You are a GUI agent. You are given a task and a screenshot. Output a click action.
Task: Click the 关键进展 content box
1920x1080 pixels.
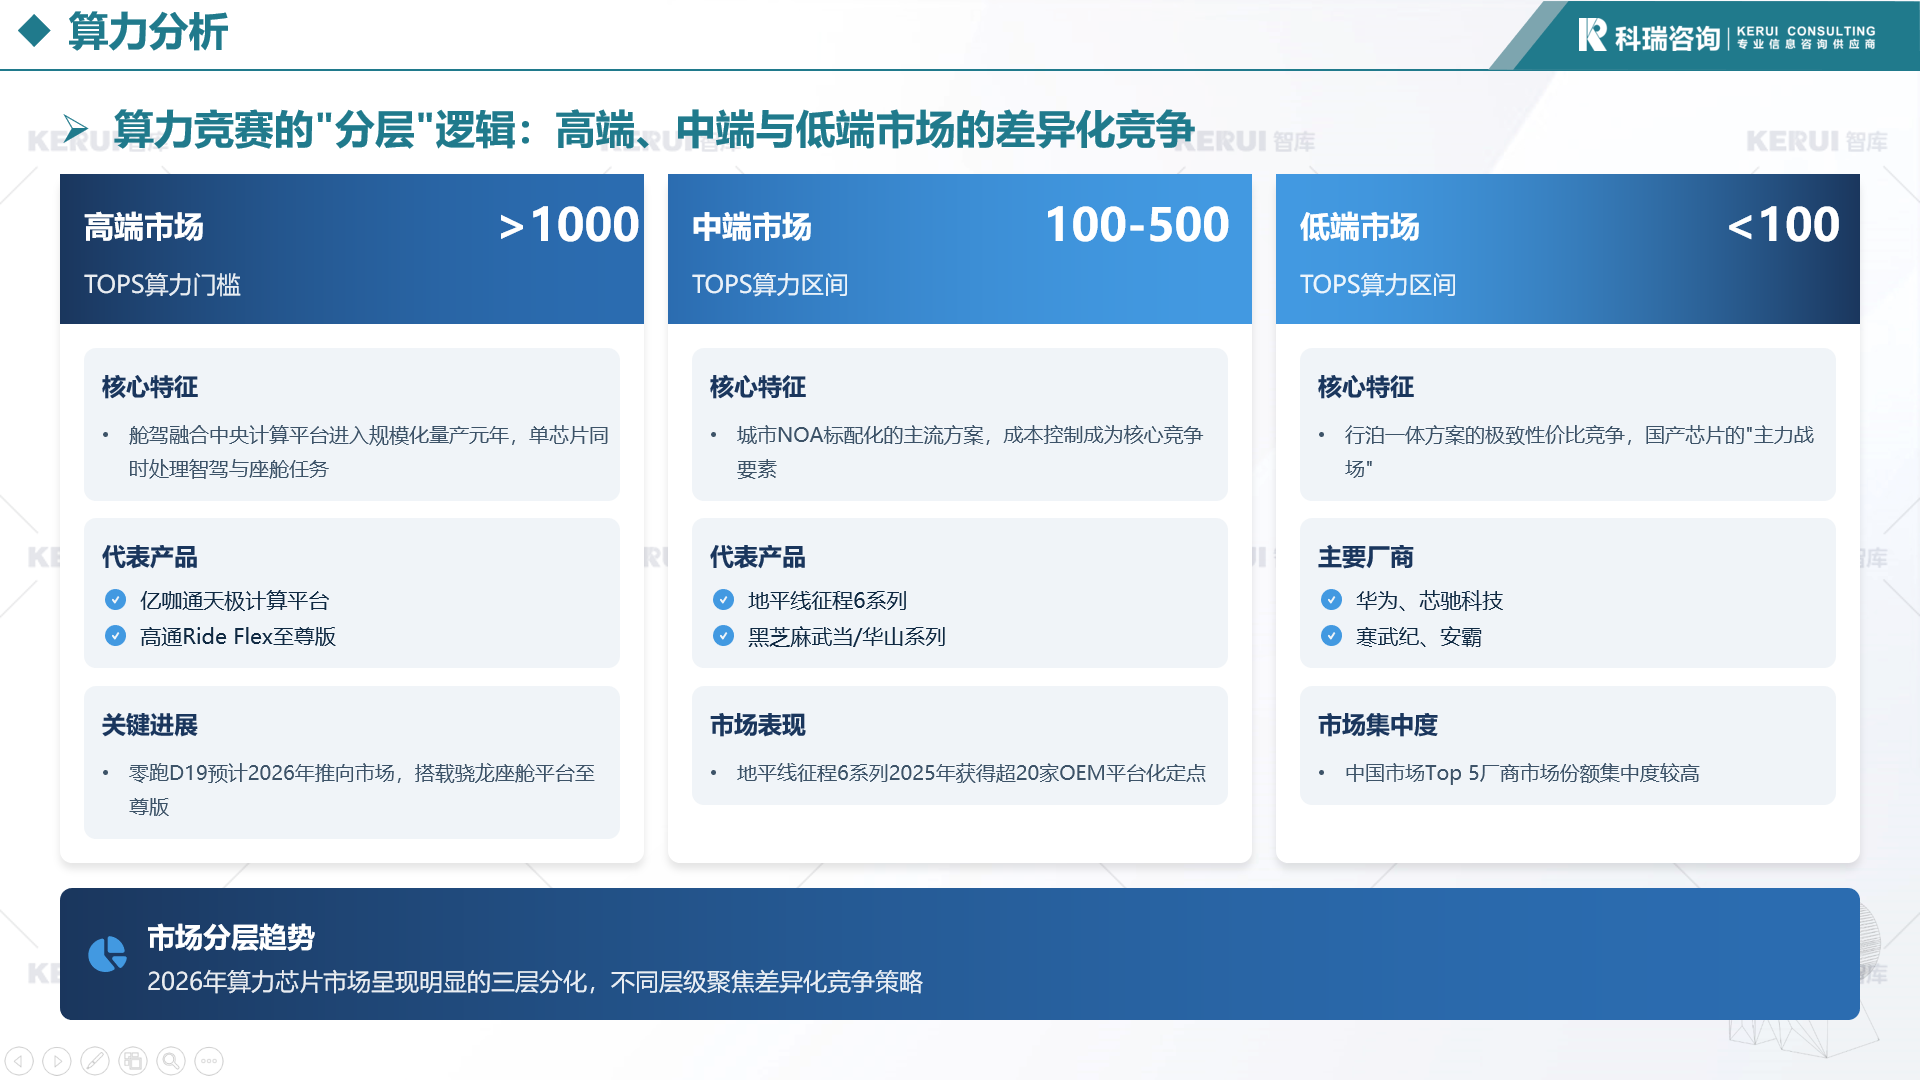(352, 762)
